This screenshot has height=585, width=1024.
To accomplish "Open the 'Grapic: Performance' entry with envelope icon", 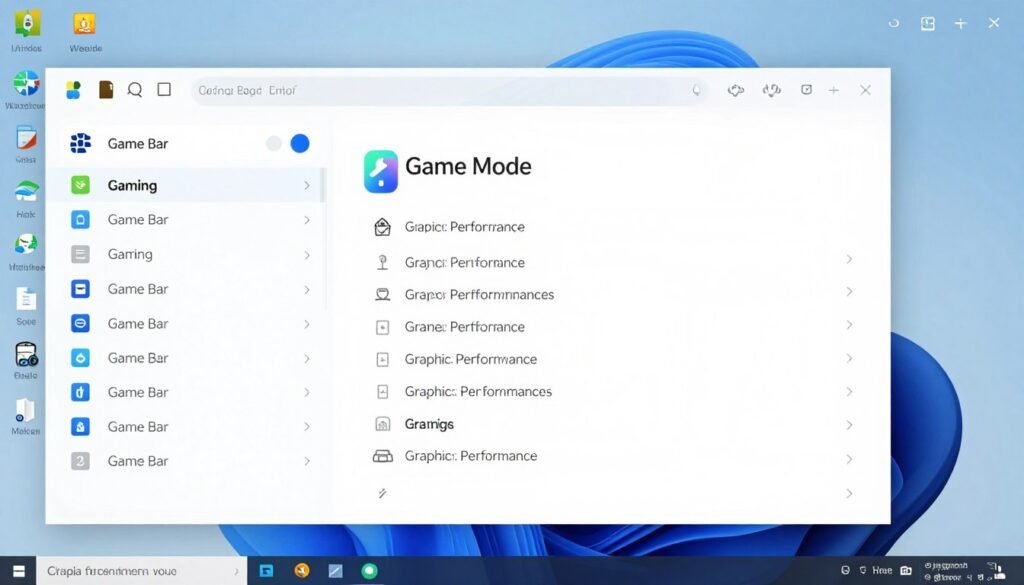I will [464, 227].
